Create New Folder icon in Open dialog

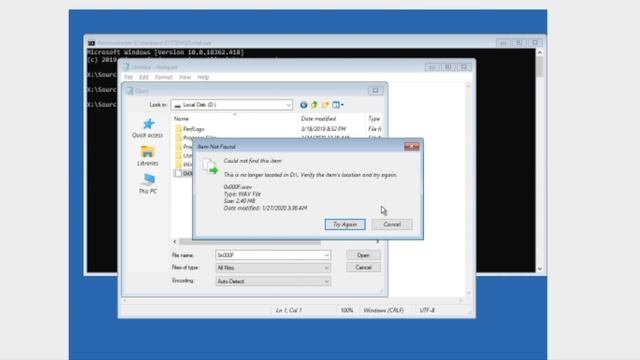(x=325, y=105)
